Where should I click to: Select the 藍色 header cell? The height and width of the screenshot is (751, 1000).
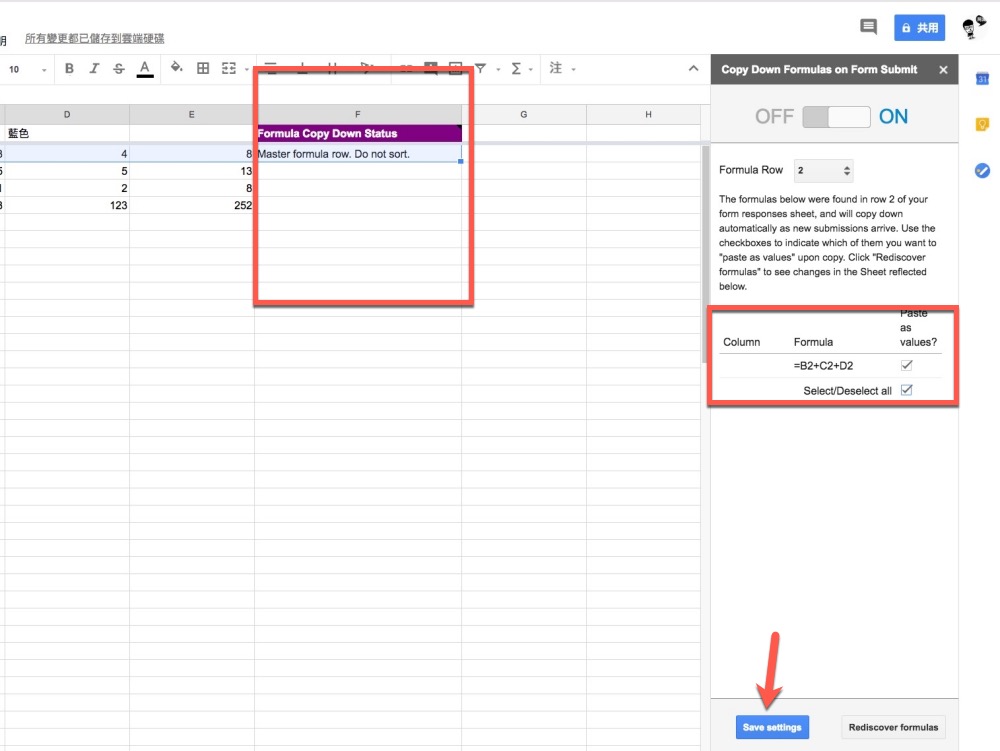[x=67, y=133]
